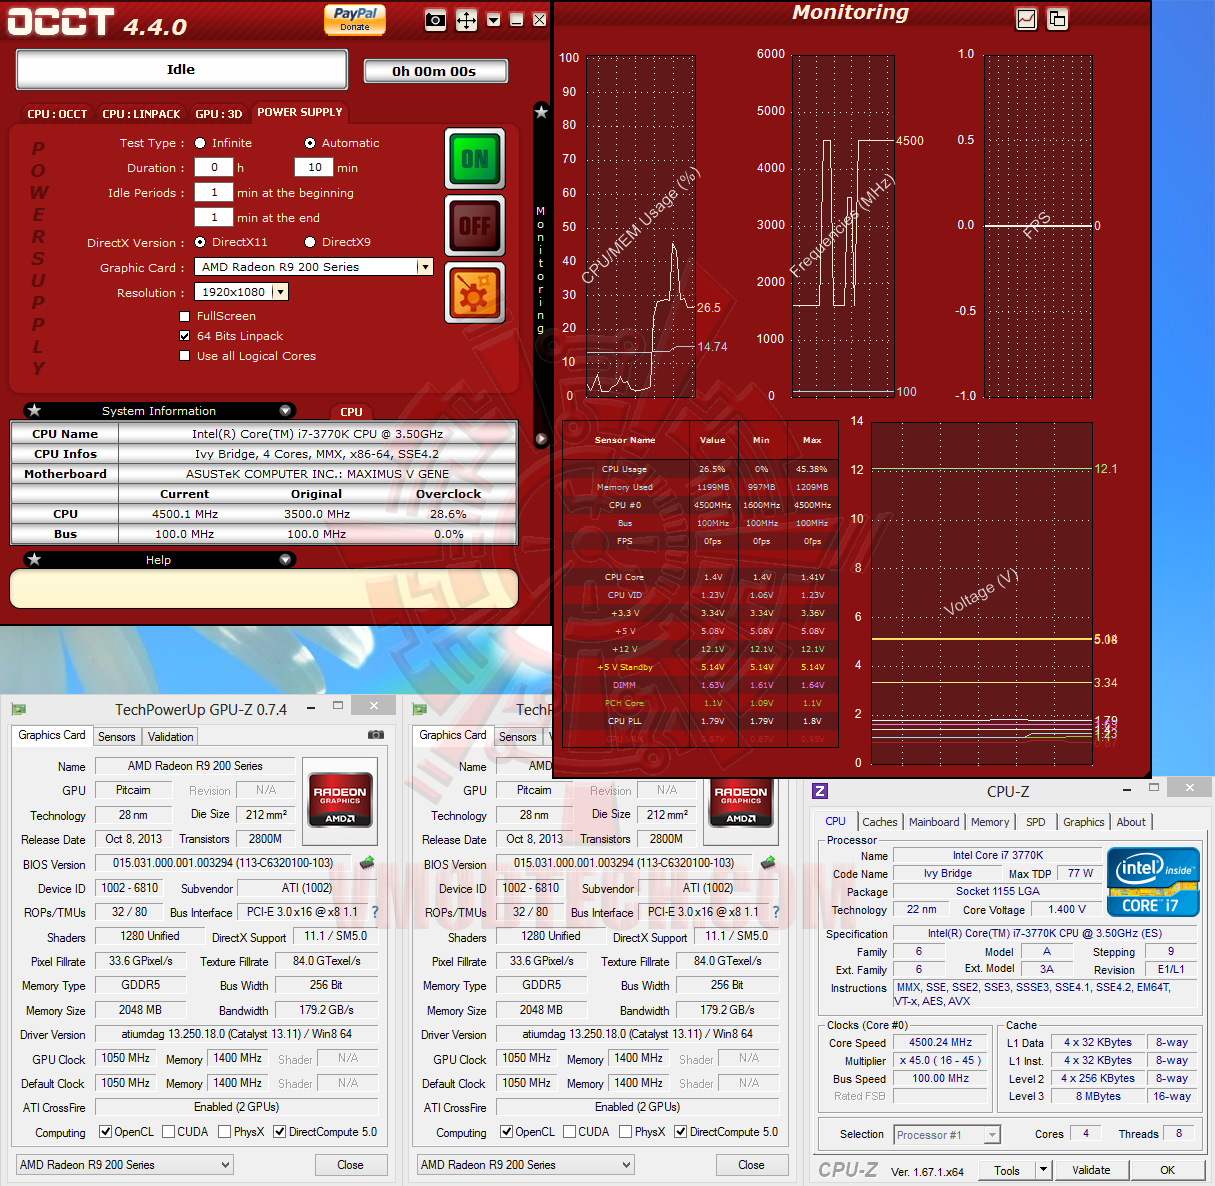Click right GPU-Z bus interface question mark
This screenshot has height=1186, width=1215.
click(776, 912)
